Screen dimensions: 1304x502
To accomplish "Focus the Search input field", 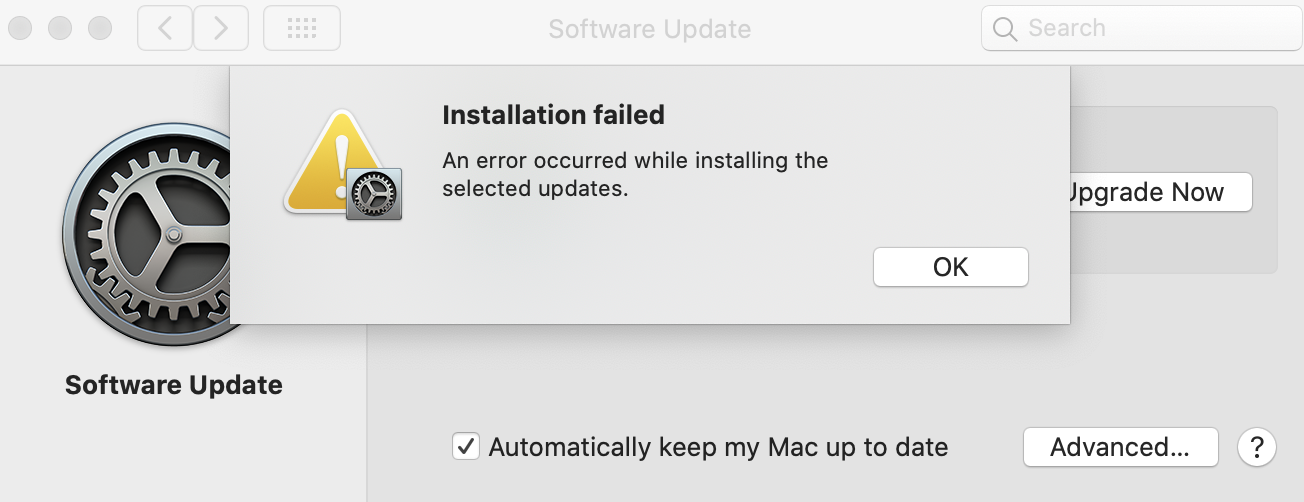I will 1142,29.
